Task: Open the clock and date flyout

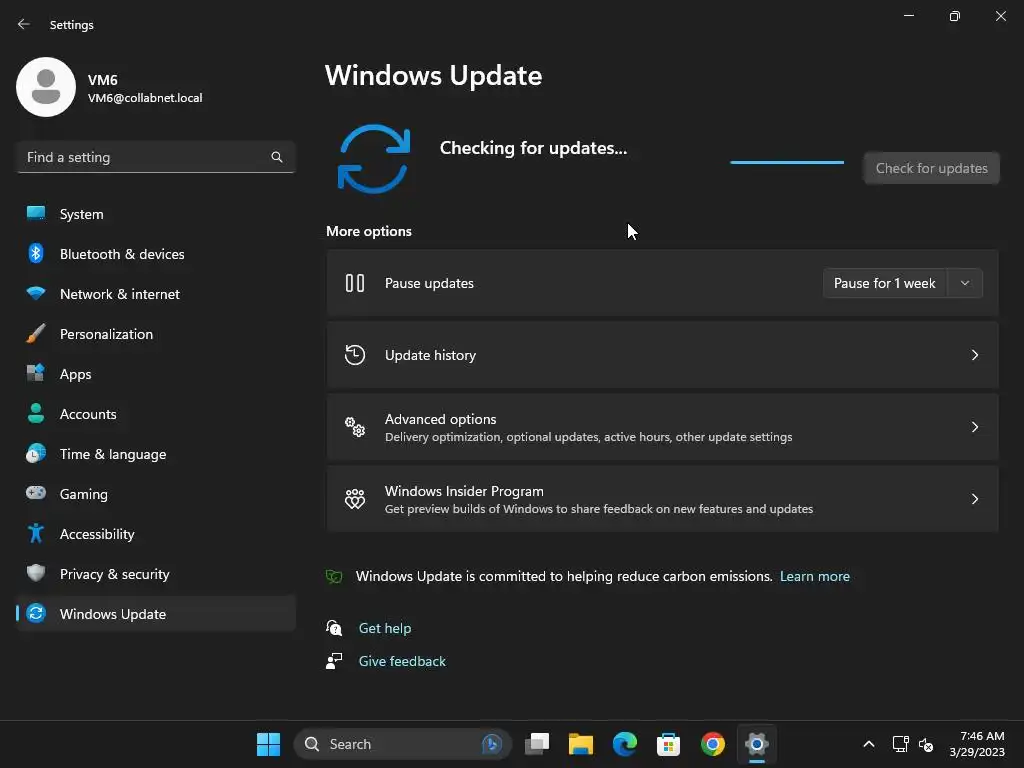Action: click(977, 744)
